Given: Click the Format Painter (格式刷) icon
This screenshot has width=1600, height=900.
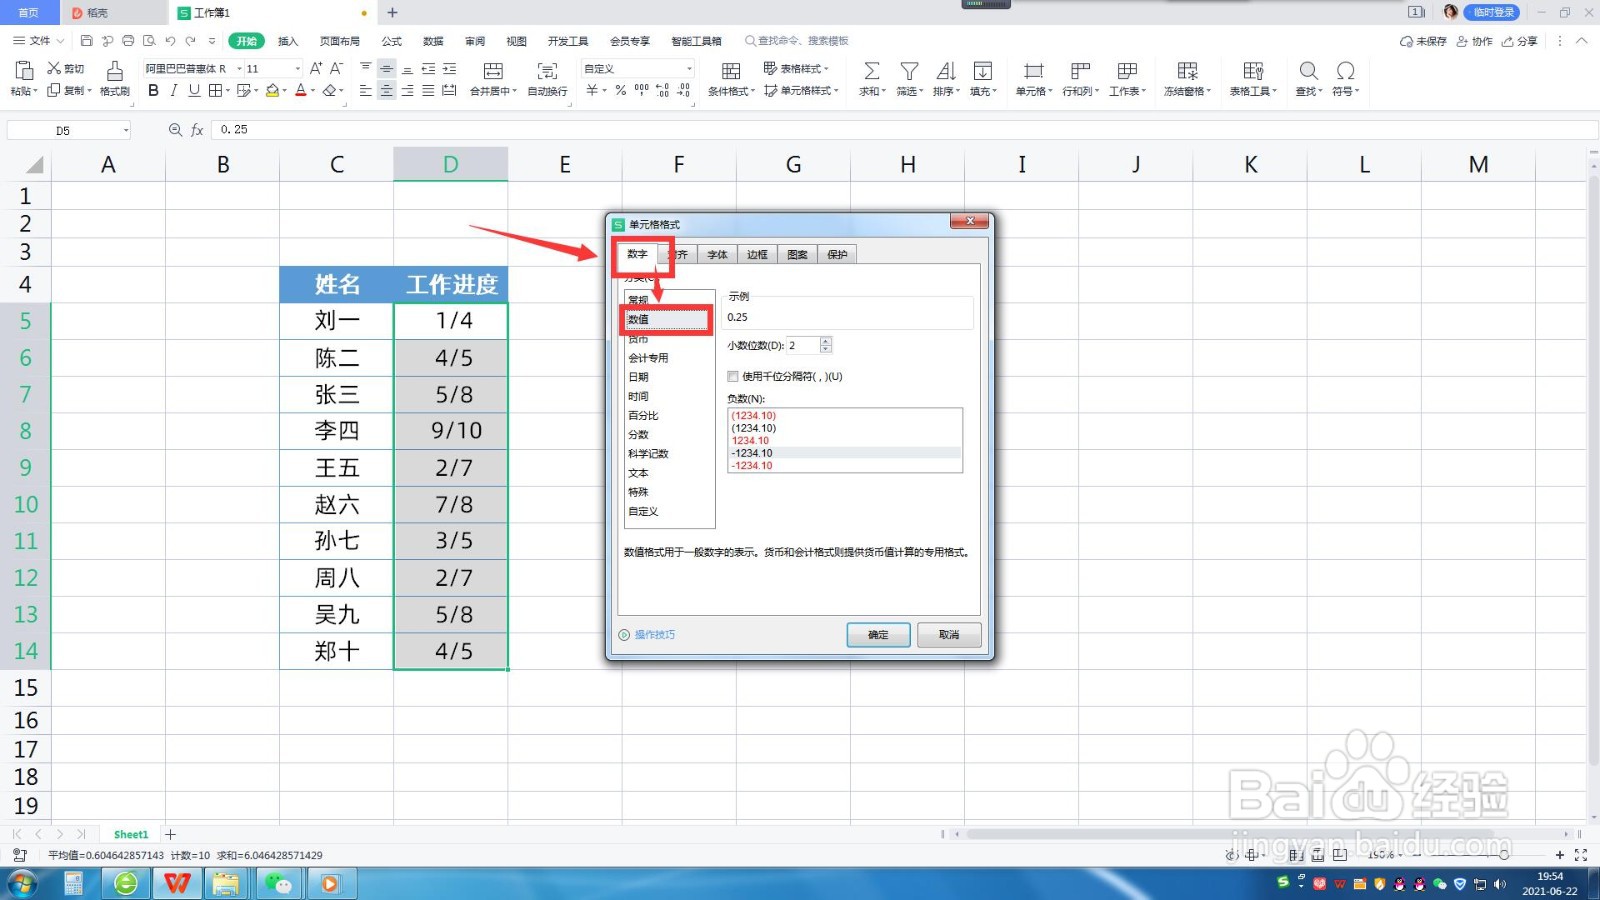Looking at the screenshot, I should [115, 71].
